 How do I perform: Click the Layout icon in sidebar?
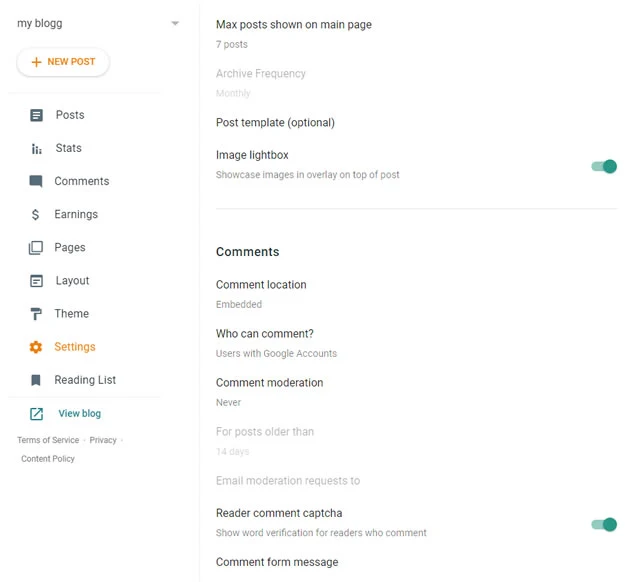coord(36,281)
